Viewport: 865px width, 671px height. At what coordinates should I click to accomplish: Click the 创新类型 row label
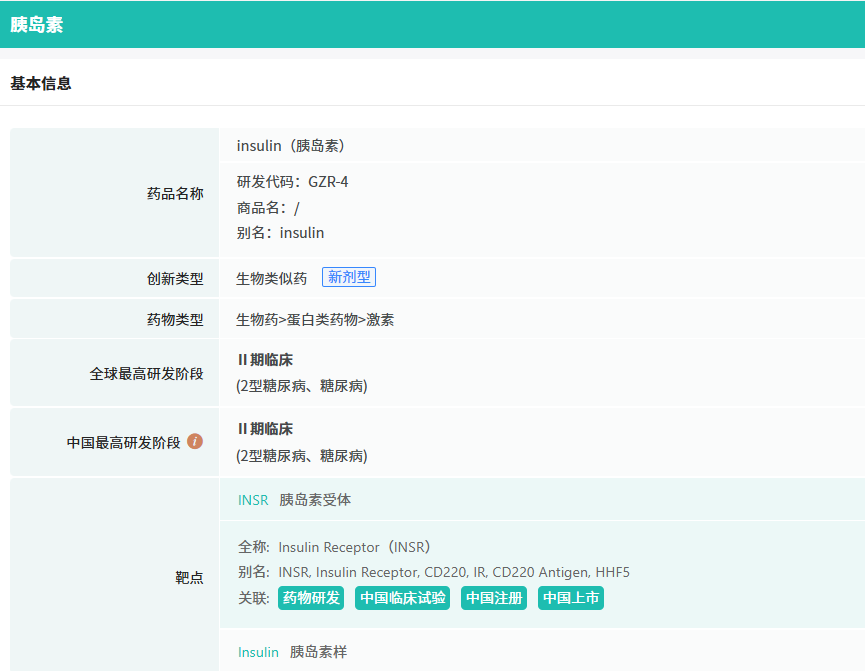click(x=175, y=279)
